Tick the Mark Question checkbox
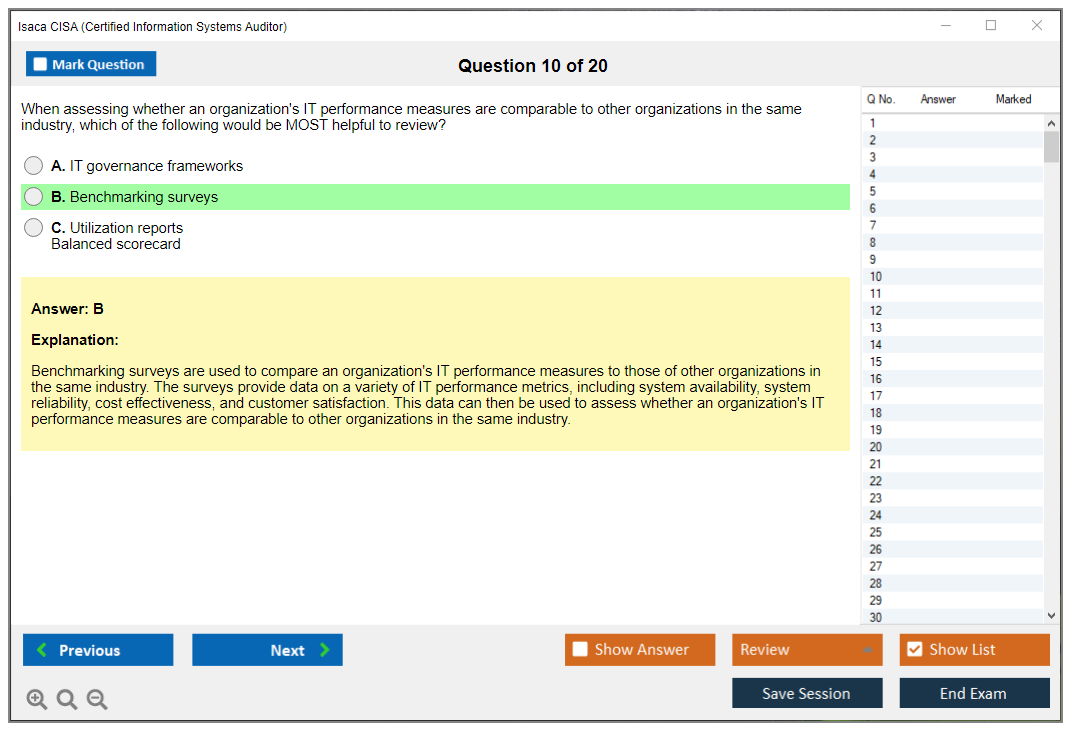Viewport: 1075px width, 735px height. 40,64
